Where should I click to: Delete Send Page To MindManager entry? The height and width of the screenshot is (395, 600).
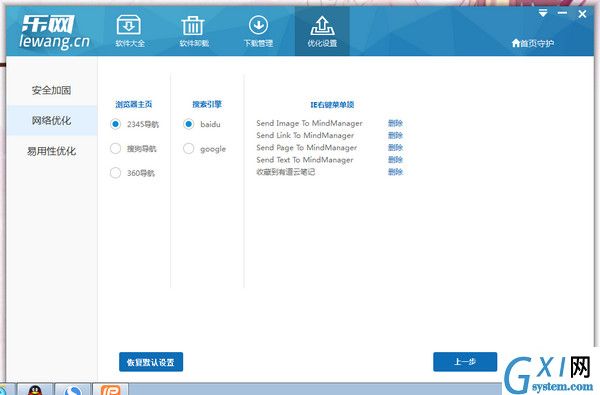point(395,148)
